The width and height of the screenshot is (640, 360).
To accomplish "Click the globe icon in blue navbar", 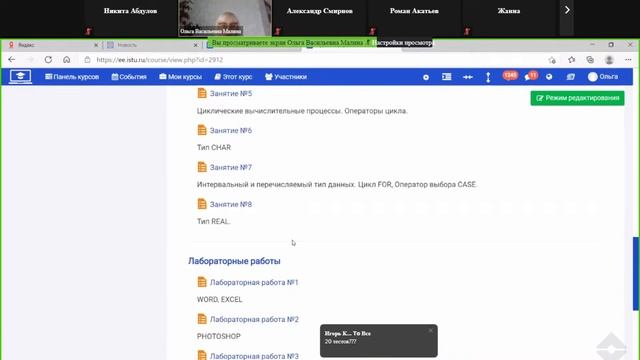I will [x=549, y=77].
